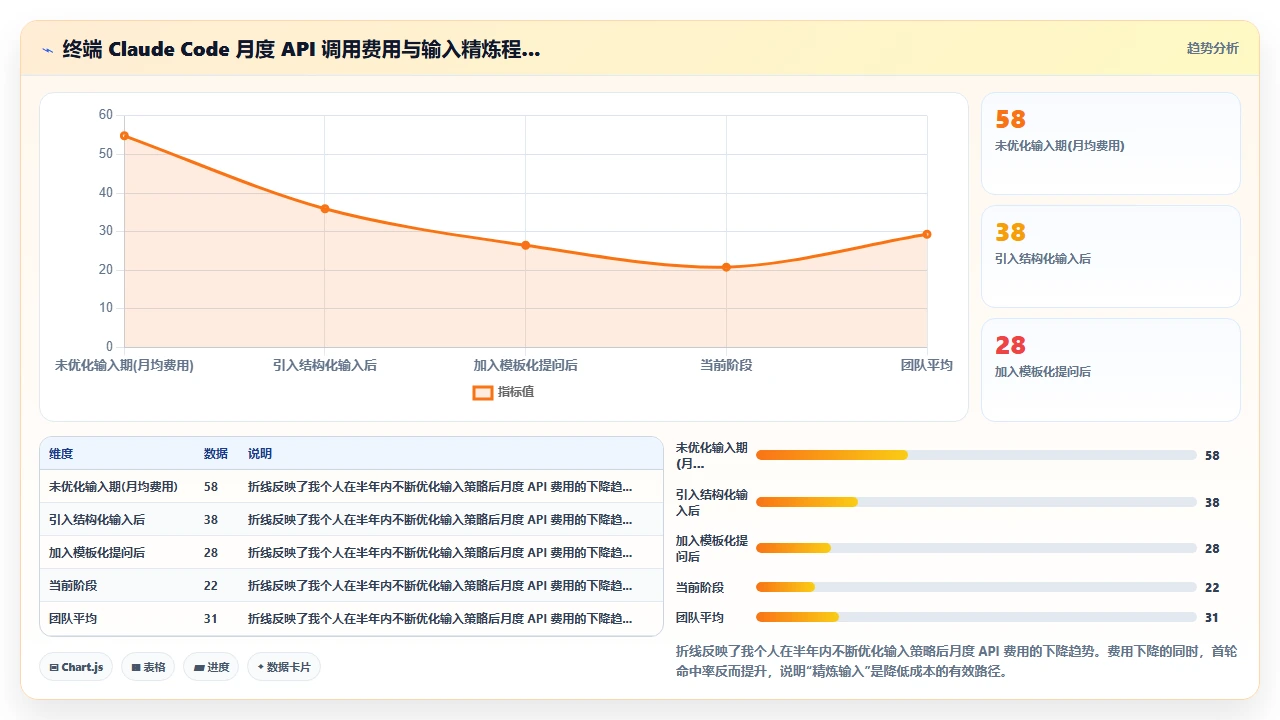Image resolution: width=1280 pixels, height=720 pixels.
Task: Click the value 22 beside the 当前阶段 progress bar
Action: [x=1212, y=588]
